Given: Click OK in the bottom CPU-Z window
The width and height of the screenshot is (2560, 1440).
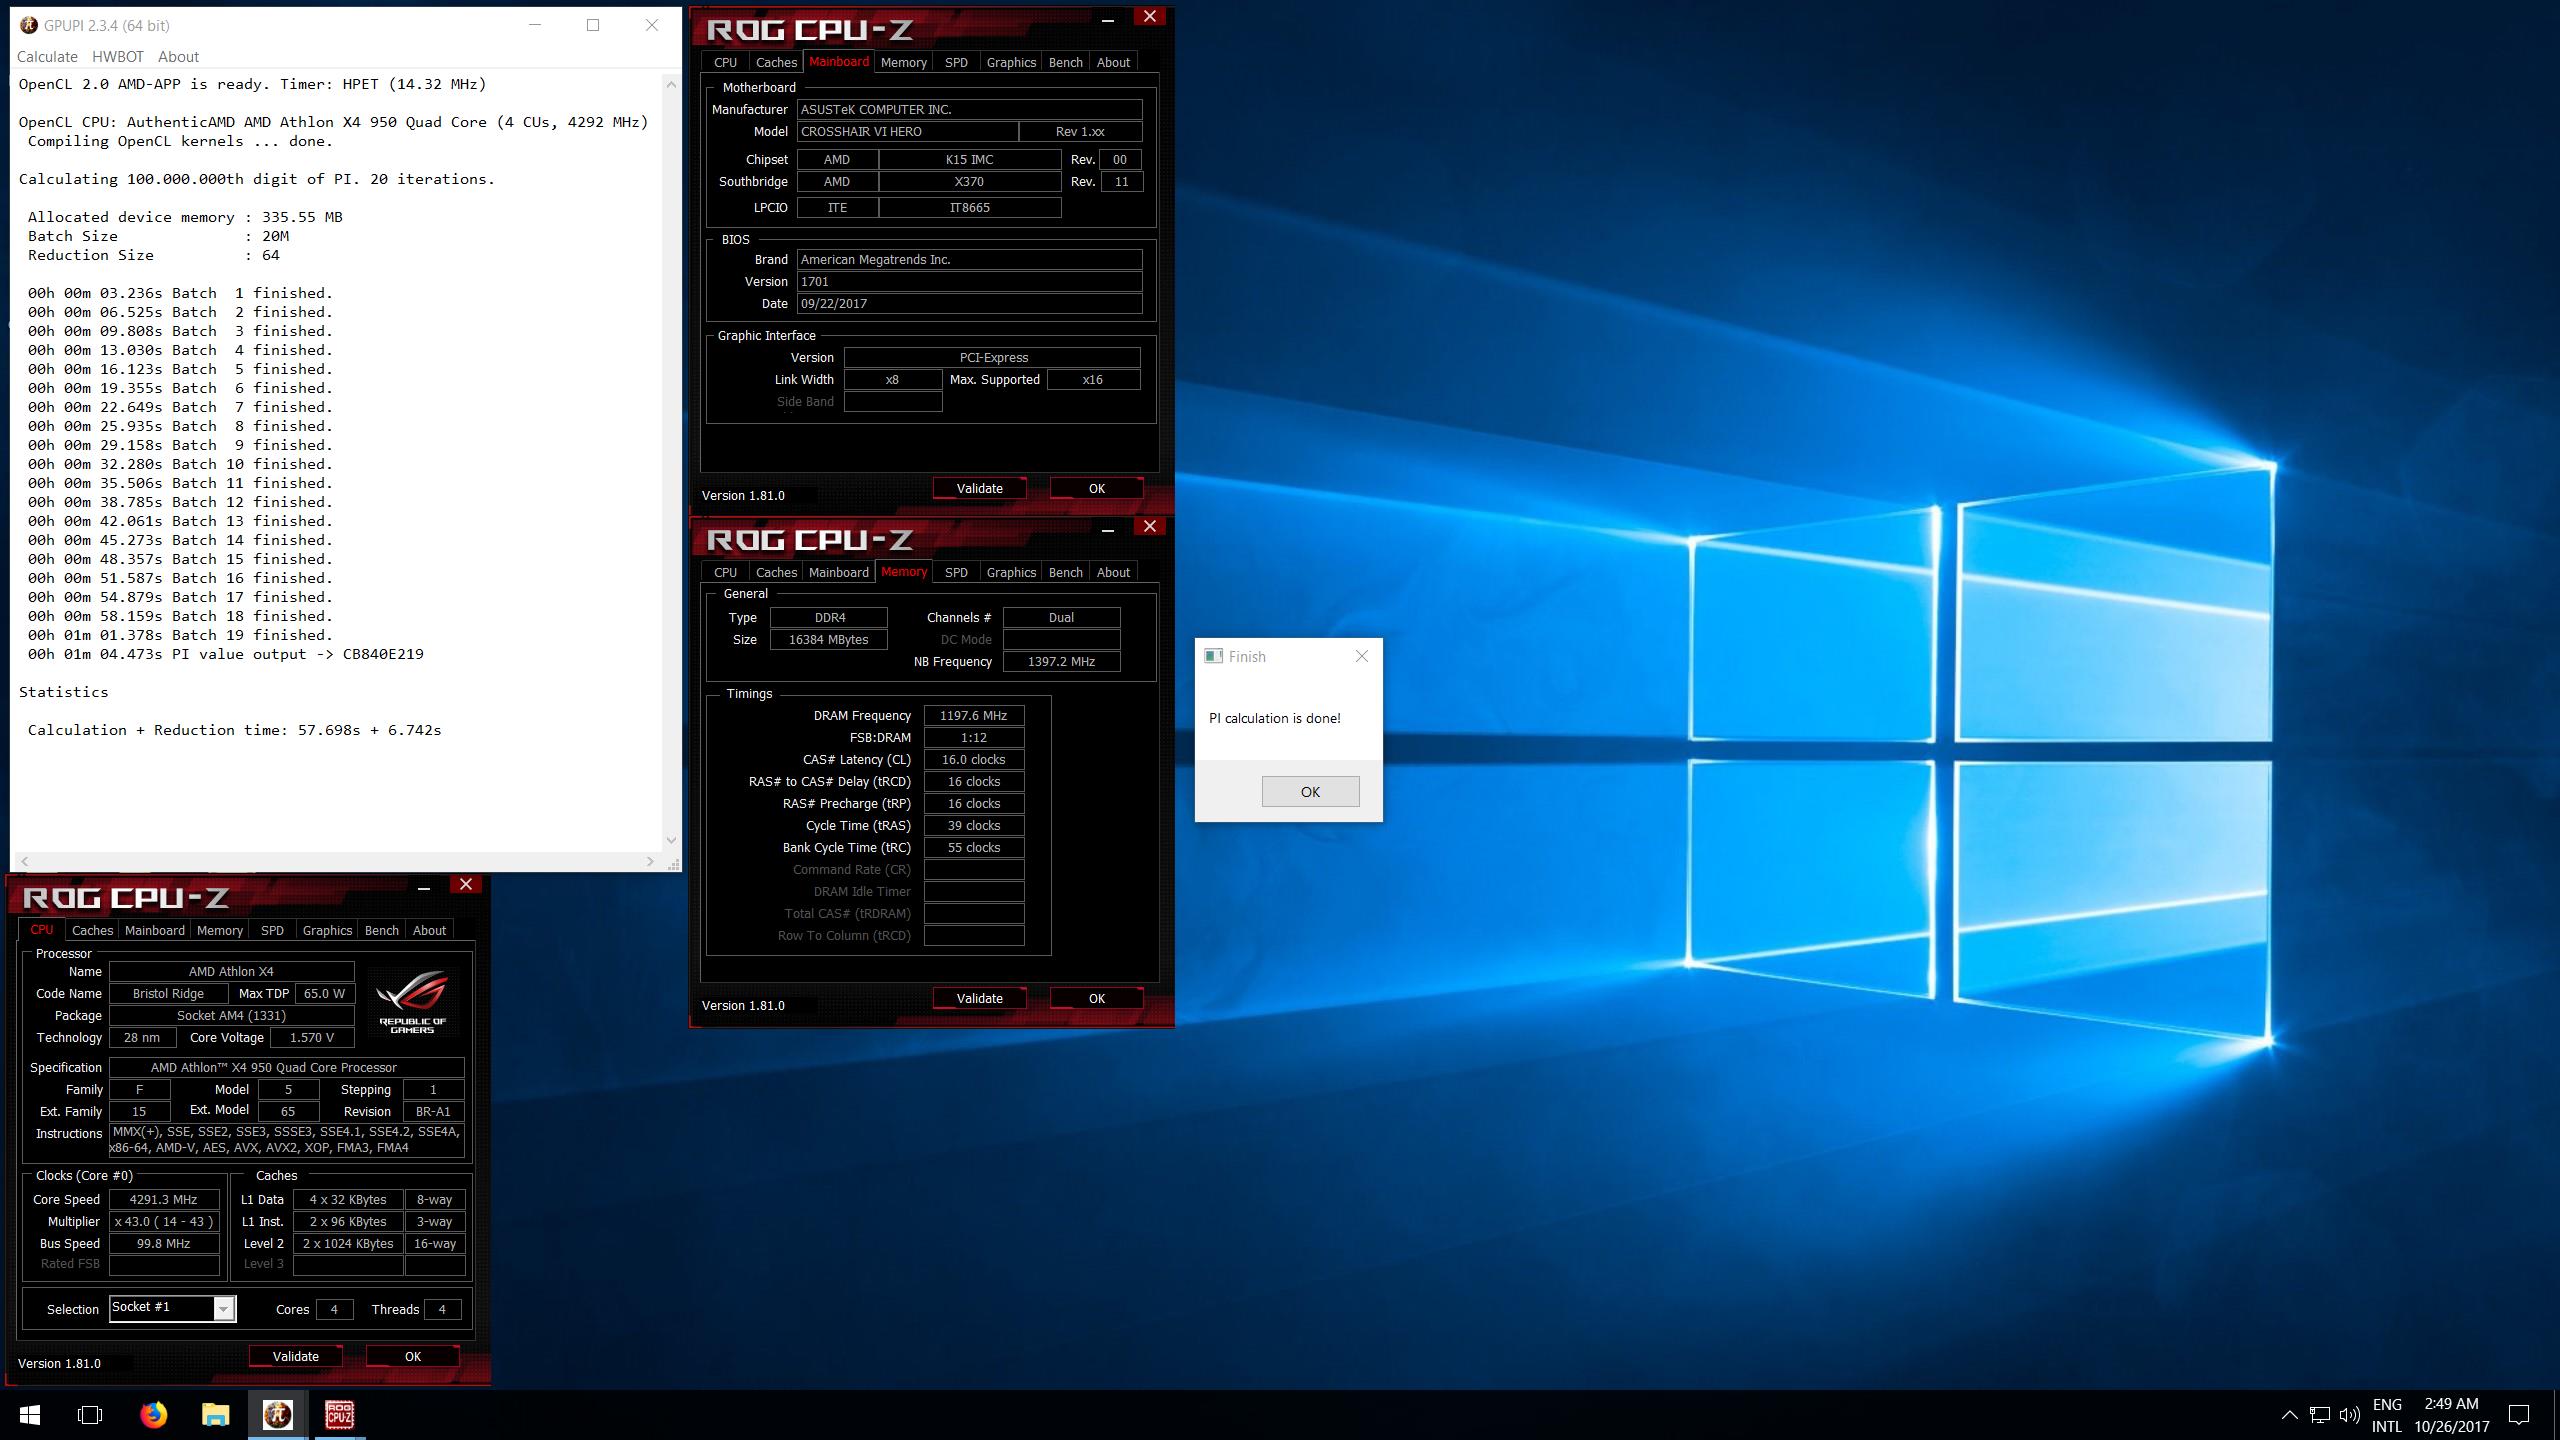Looking at the screenshot, I should tap(412, 1356).
